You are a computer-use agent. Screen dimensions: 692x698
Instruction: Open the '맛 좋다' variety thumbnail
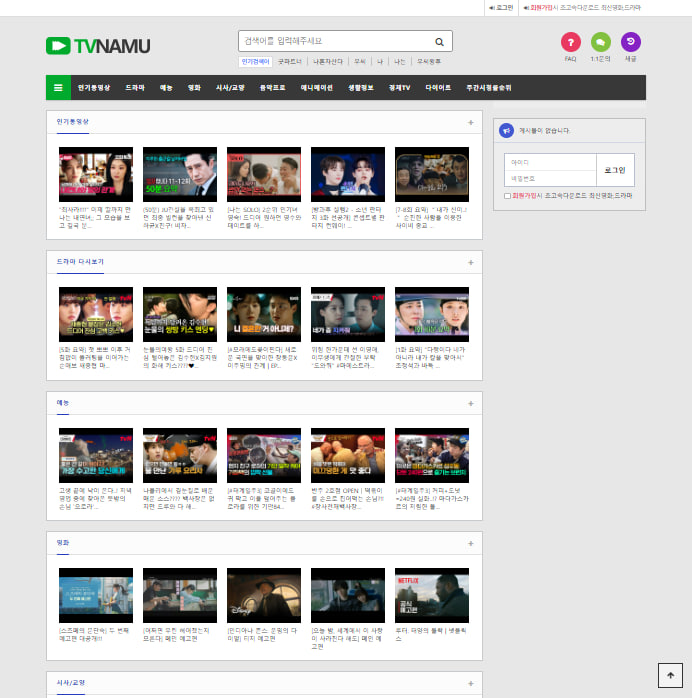(348, 455)
